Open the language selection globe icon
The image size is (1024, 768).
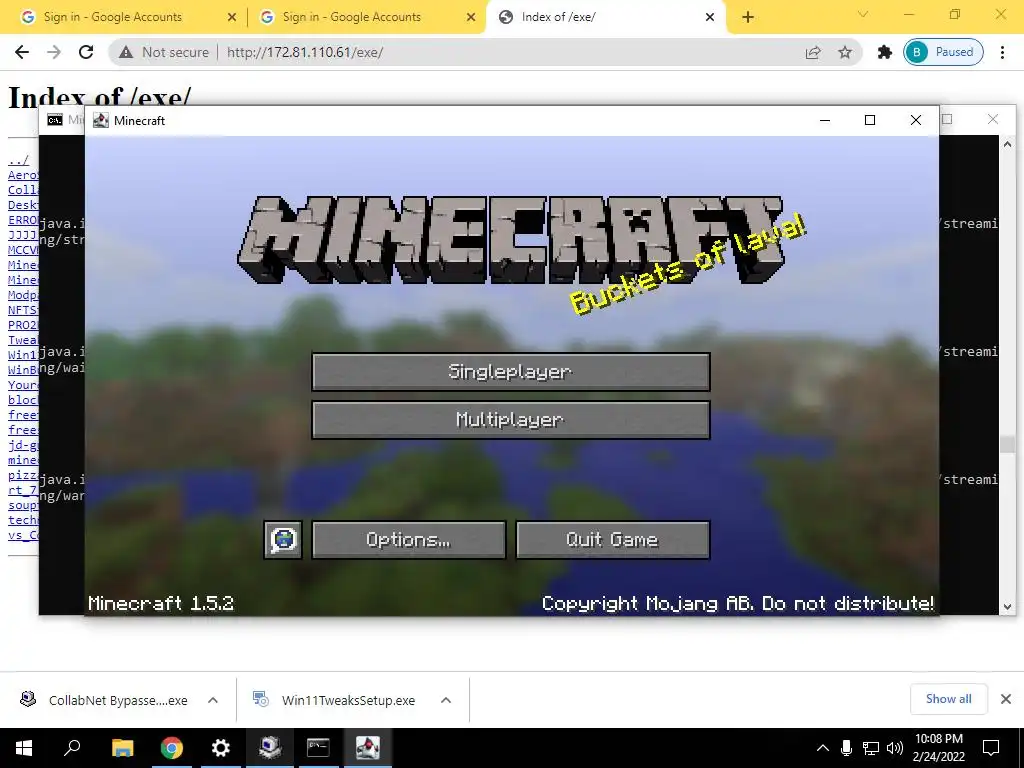[283, 539]
